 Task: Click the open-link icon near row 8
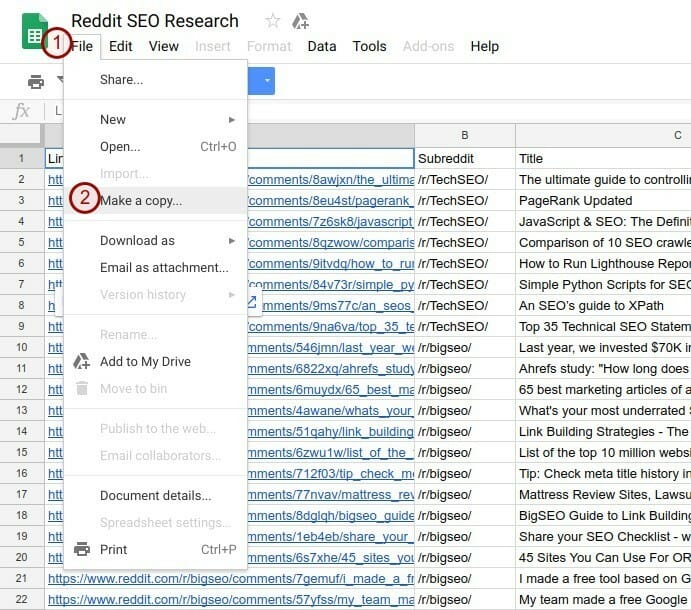click(251, 302)
